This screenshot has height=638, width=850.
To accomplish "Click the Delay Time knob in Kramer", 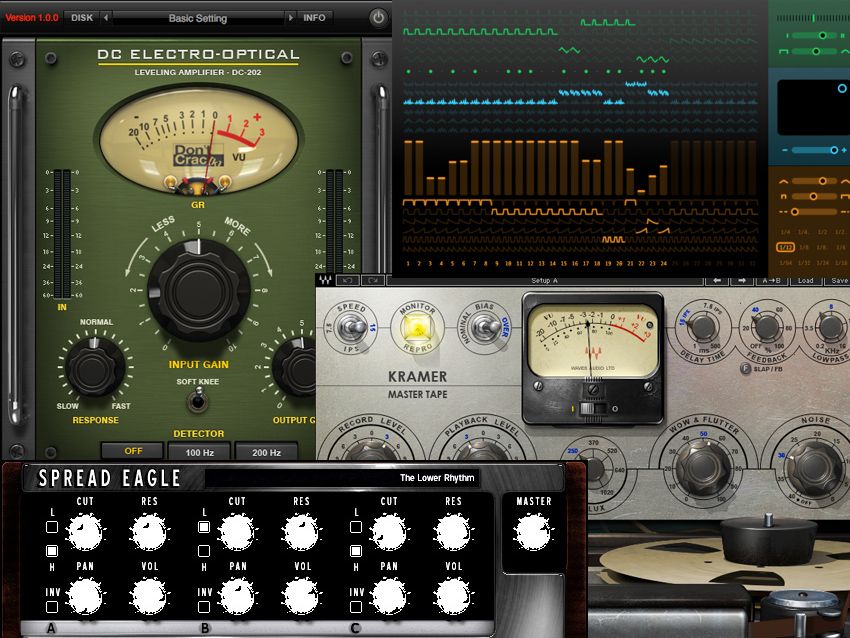I will coord(703,327).
